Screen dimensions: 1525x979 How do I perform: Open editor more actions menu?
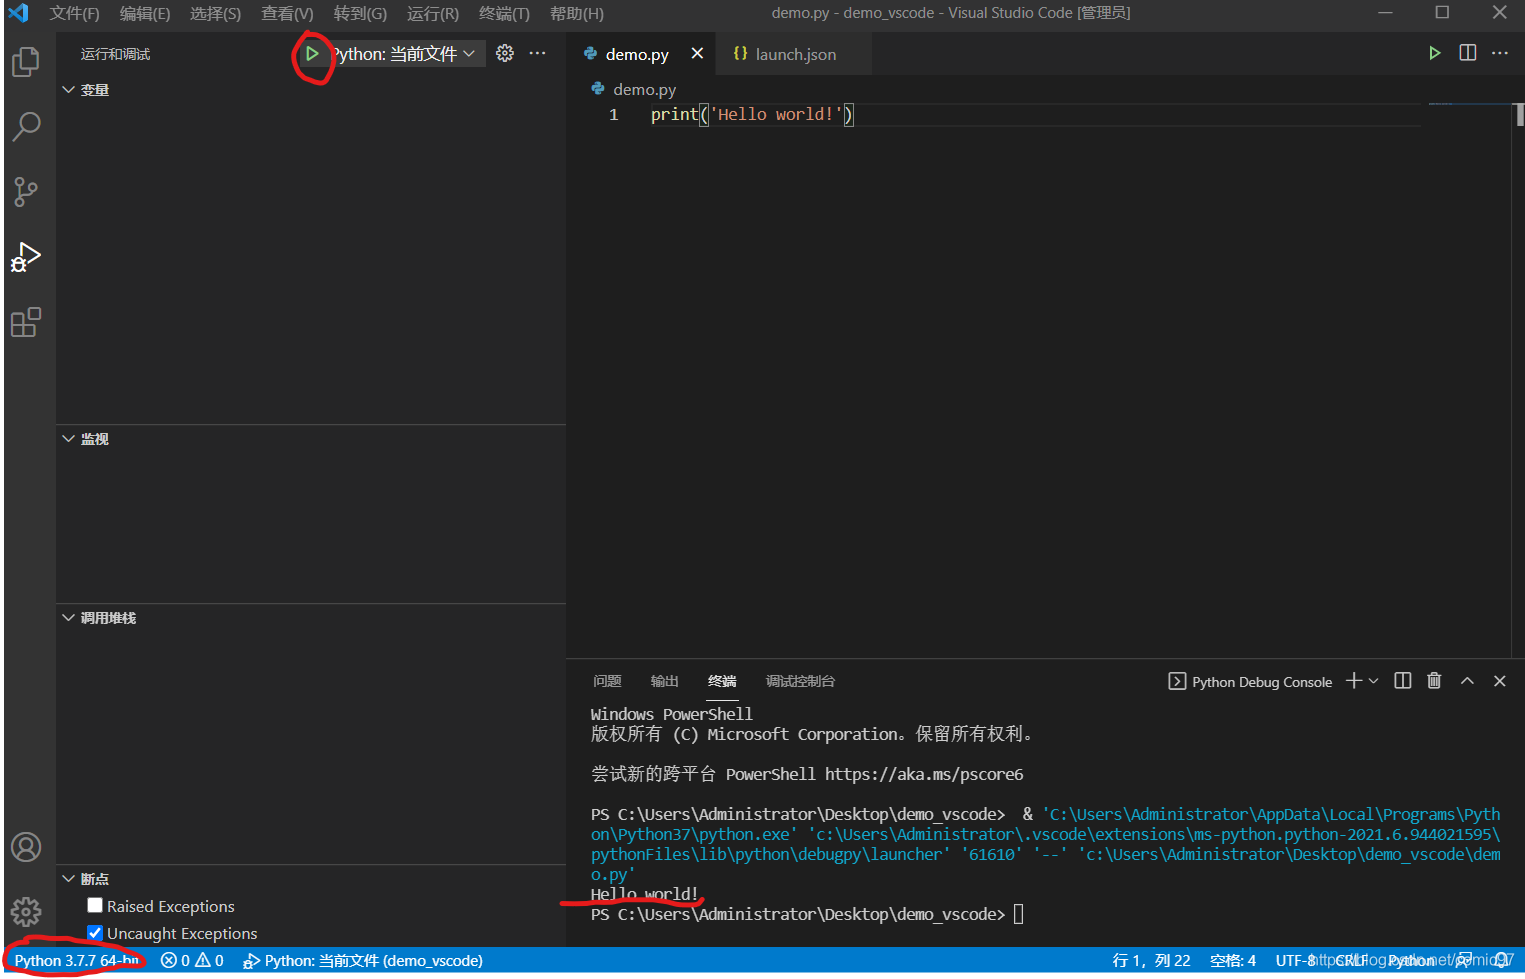coord(1499,53)
